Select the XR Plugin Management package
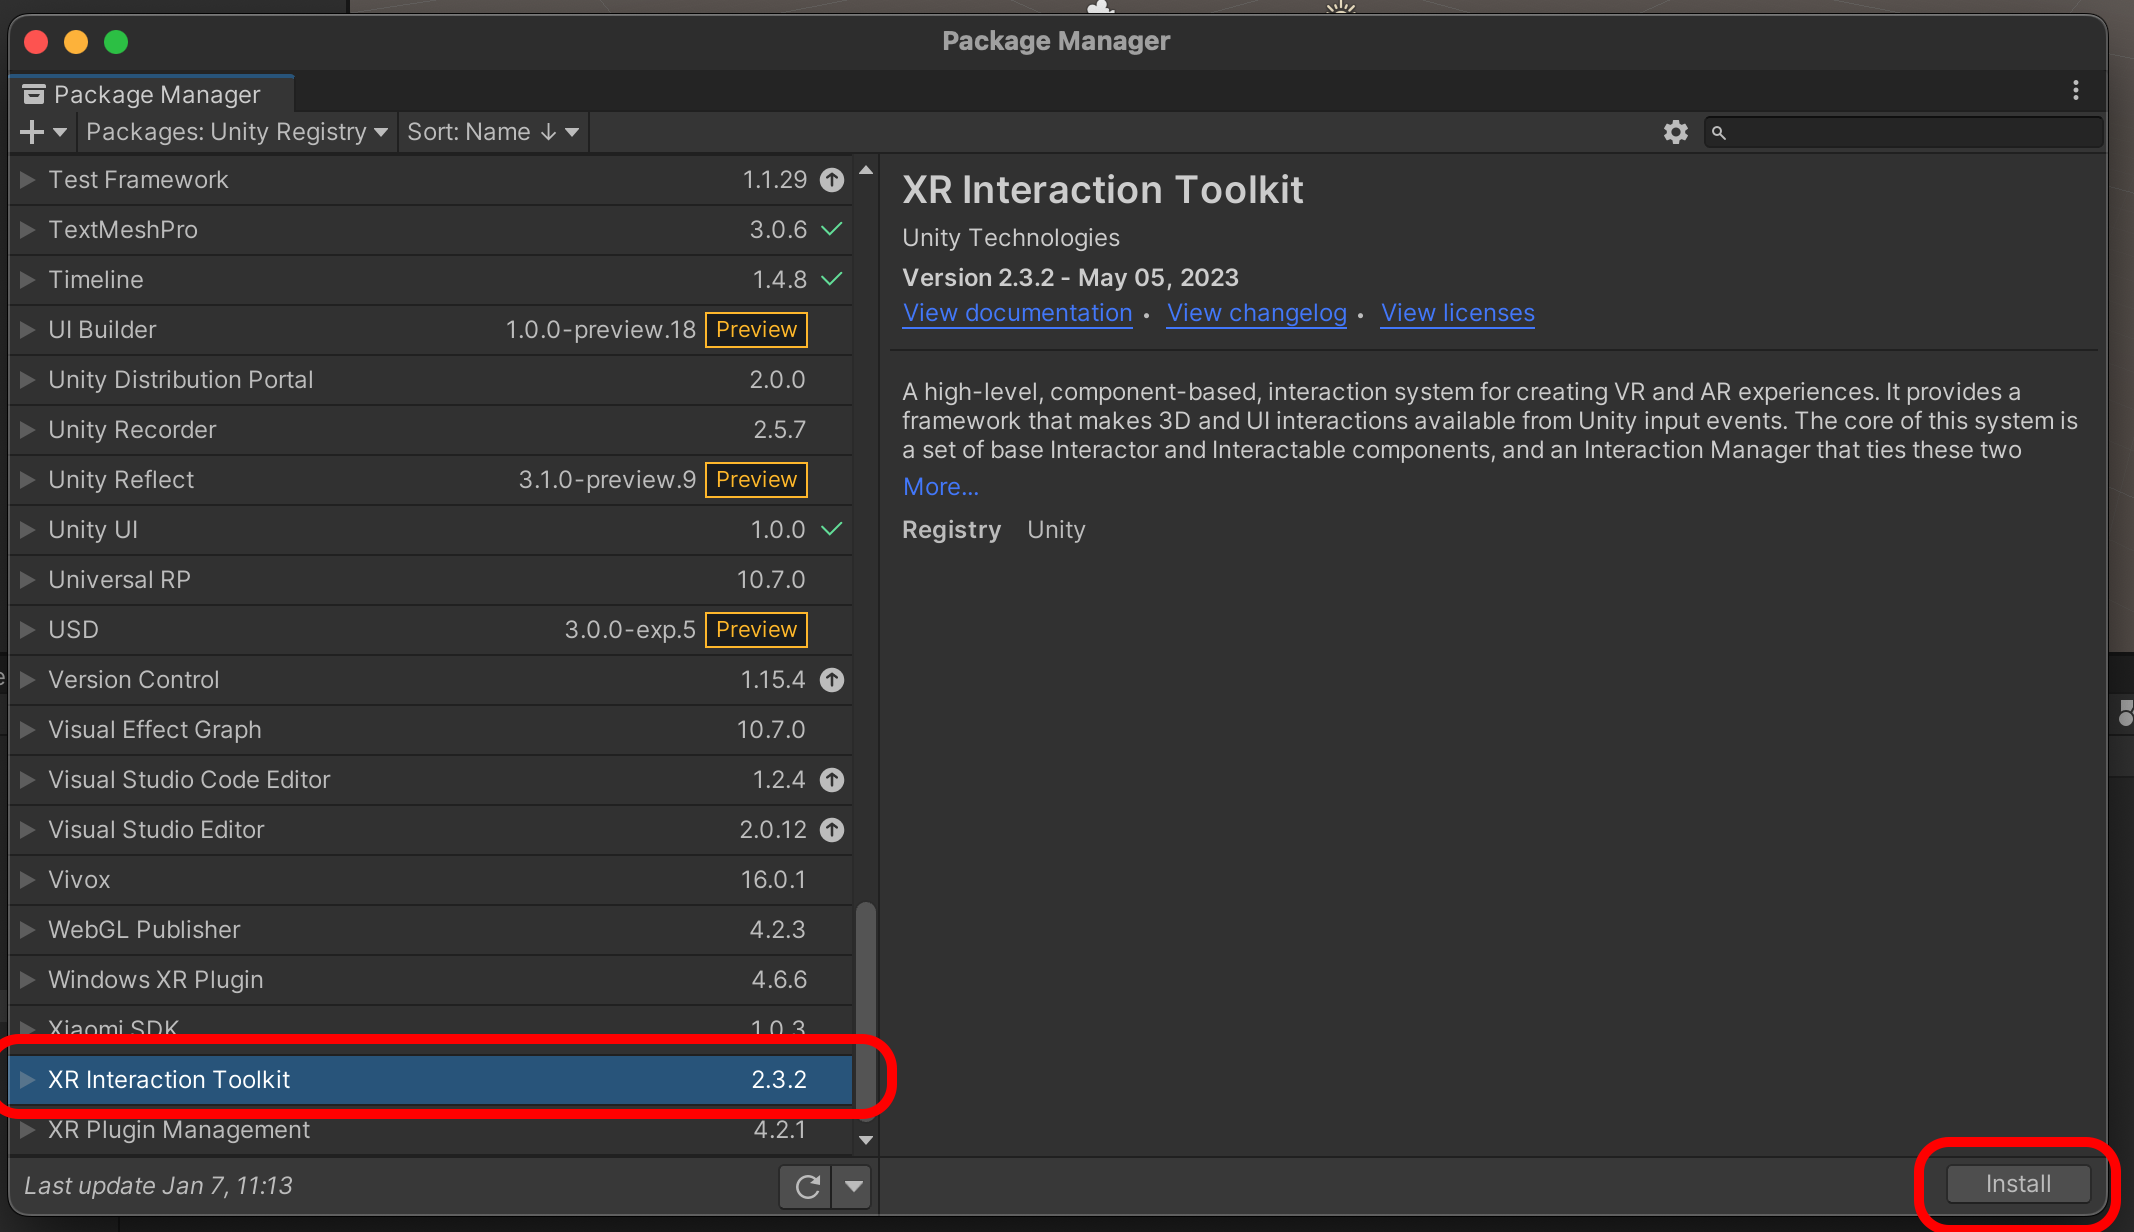 [x=180, y=1130]
